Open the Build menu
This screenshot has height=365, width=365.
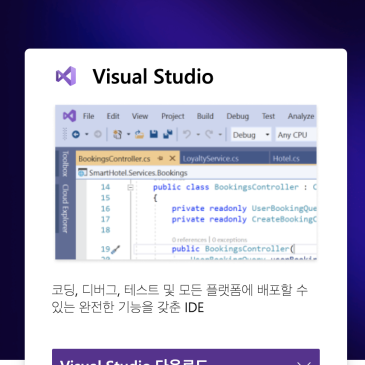pos(205,116)
